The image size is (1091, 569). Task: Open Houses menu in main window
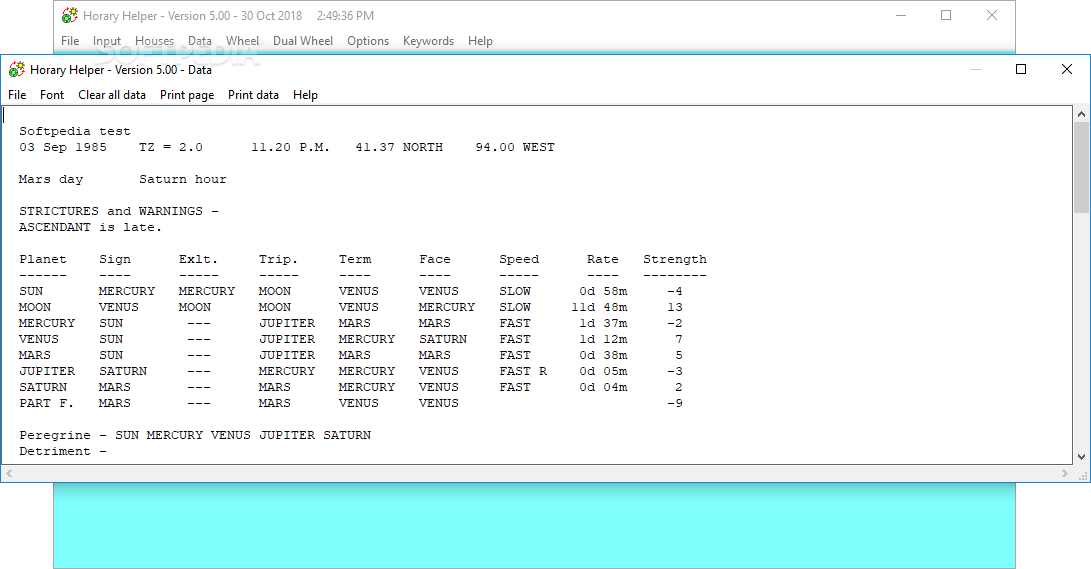[154, 41]
